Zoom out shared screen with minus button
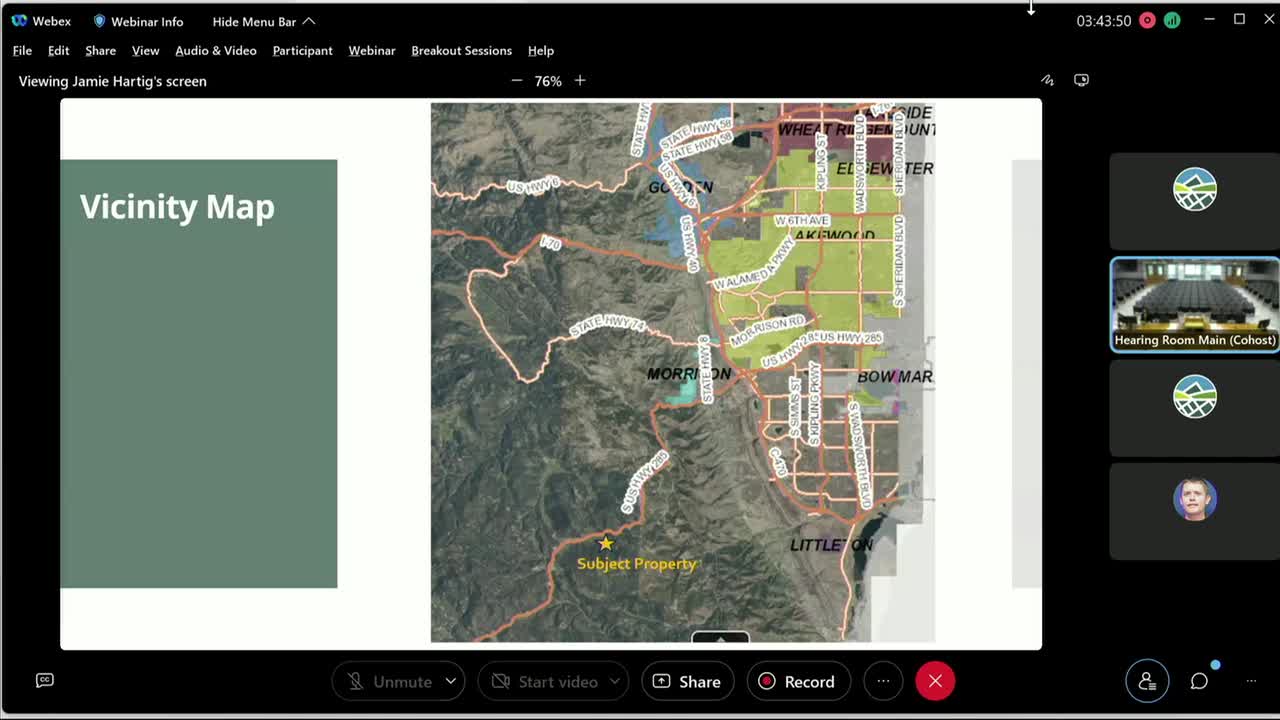This screenshot has width=1280, height=720. [516, 80]
